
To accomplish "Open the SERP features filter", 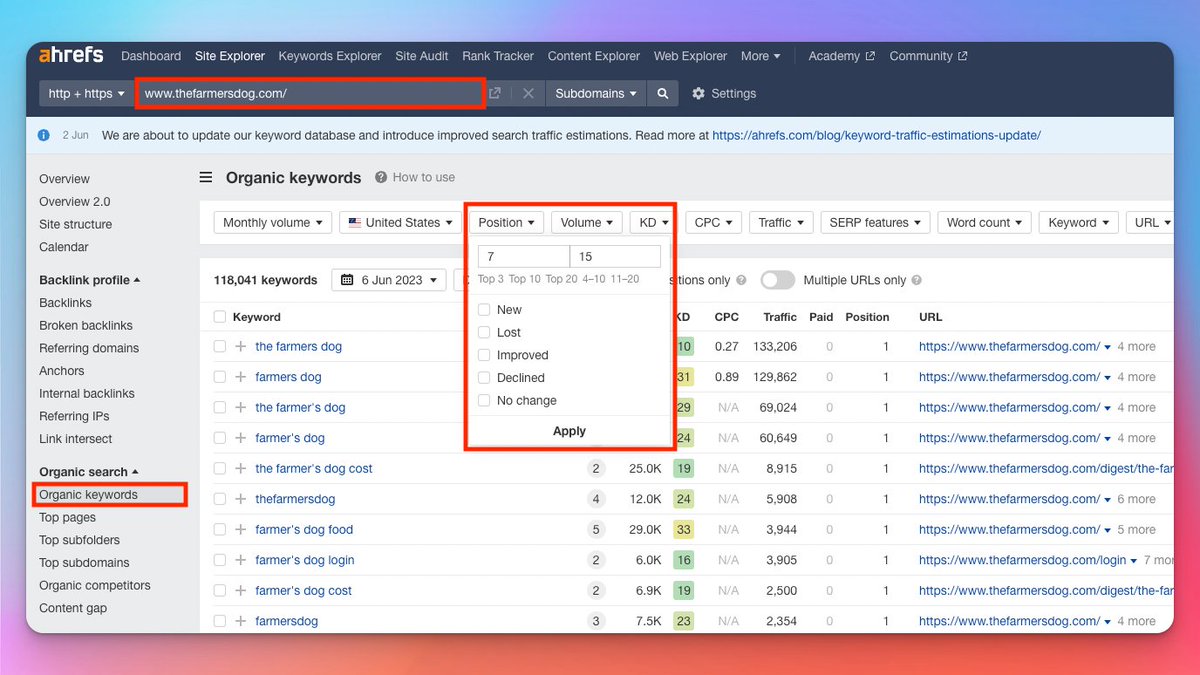I will 875,222.
